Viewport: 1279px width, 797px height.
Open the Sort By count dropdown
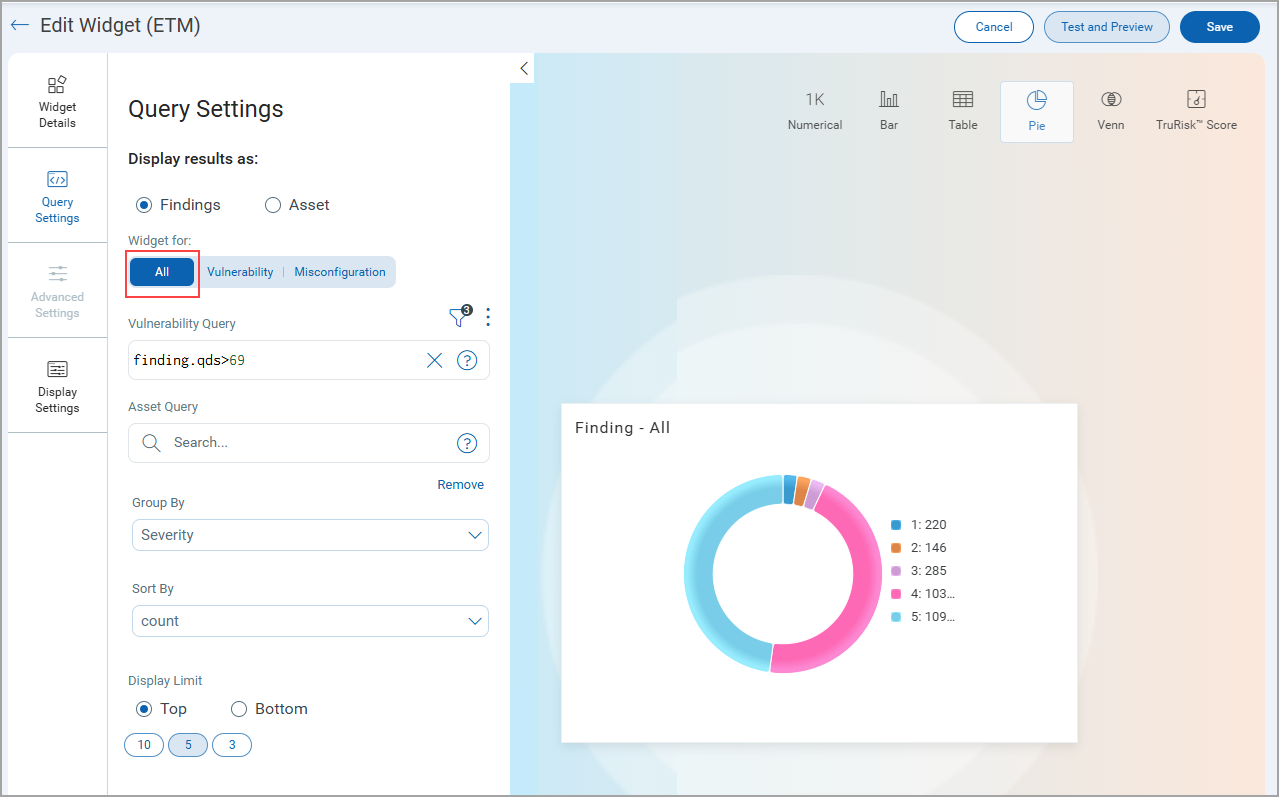(x=310, y=621)
